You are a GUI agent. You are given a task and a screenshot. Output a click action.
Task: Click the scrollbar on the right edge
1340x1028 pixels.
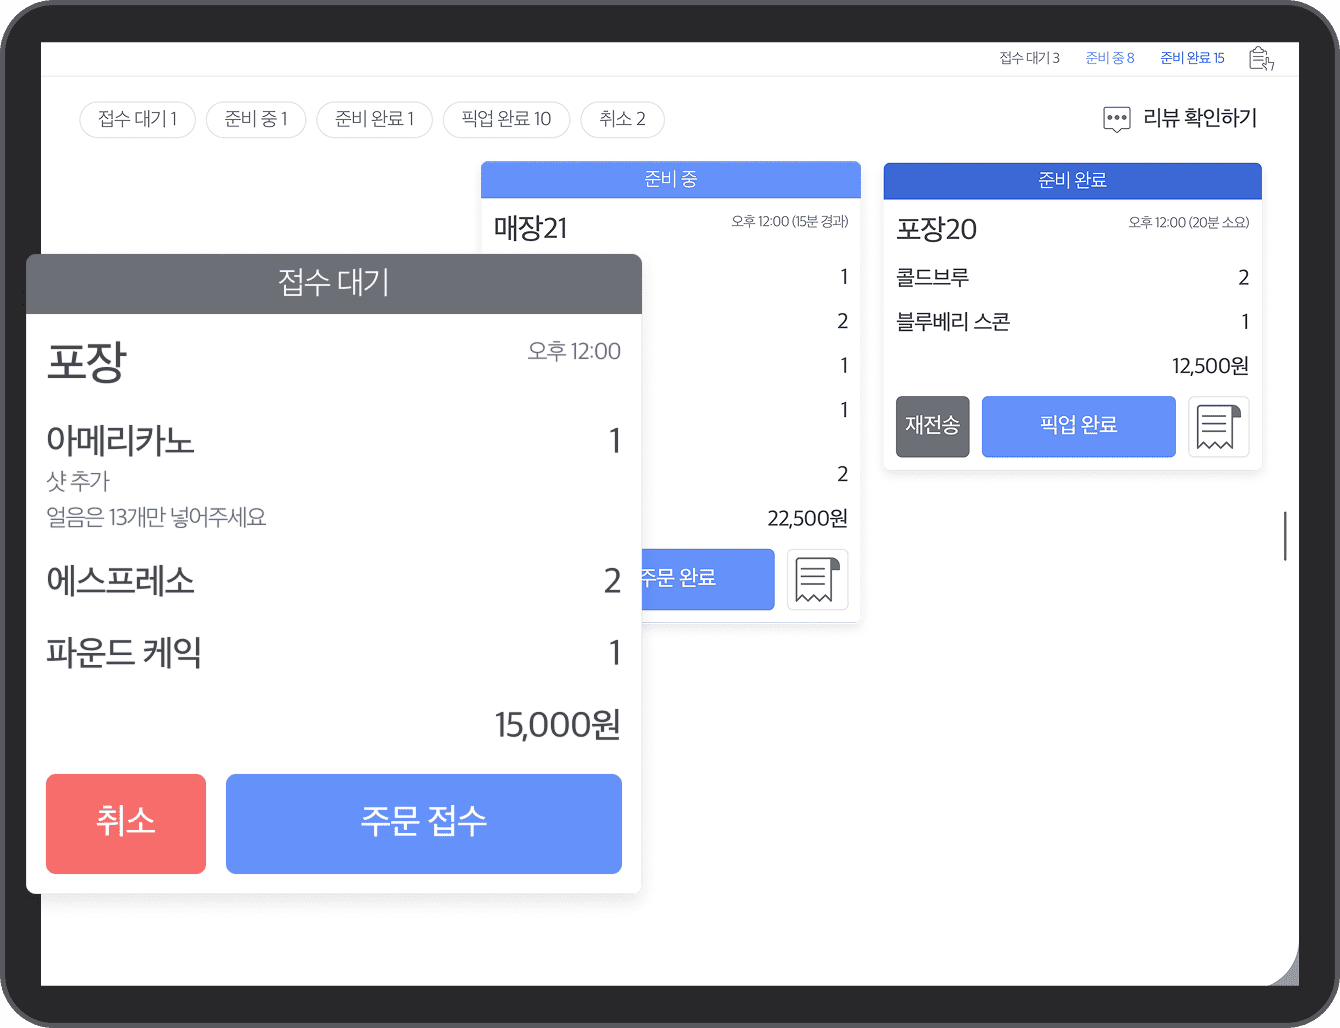tap(1284, 536)
